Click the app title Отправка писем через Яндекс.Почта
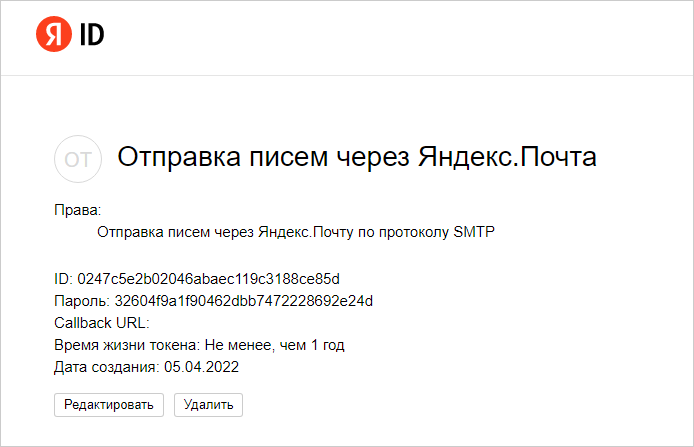This screenshot has height=447, width=694. pos(357,157)
